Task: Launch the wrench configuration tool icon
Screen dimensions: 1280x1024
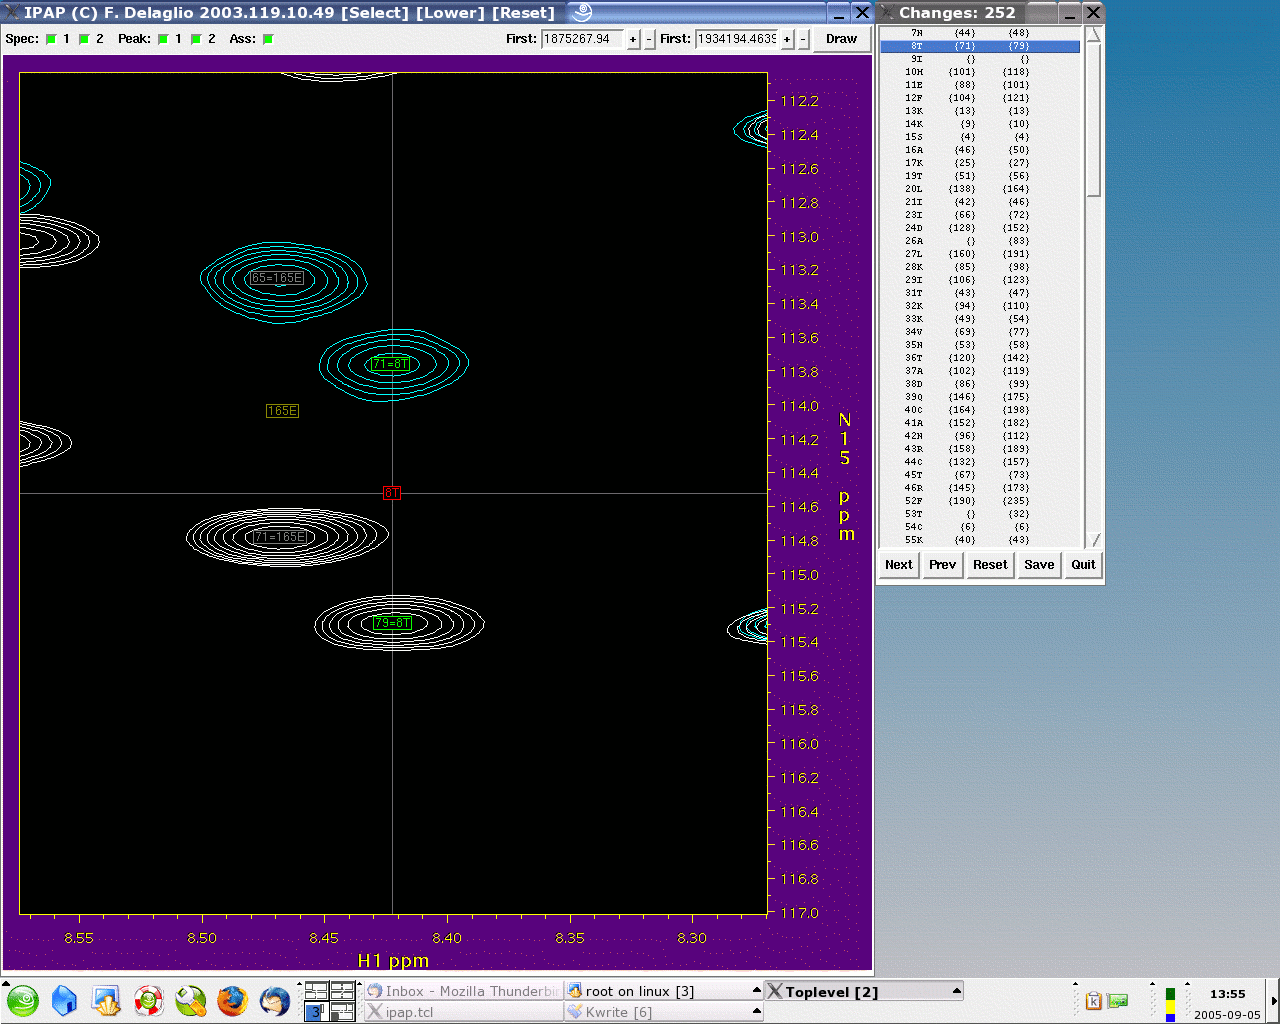Action: (190, 1001)
